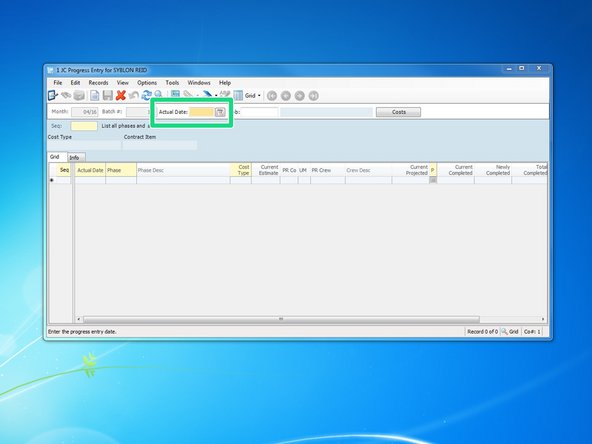Click the exit form icon in toolbar

tap(53, 96)
